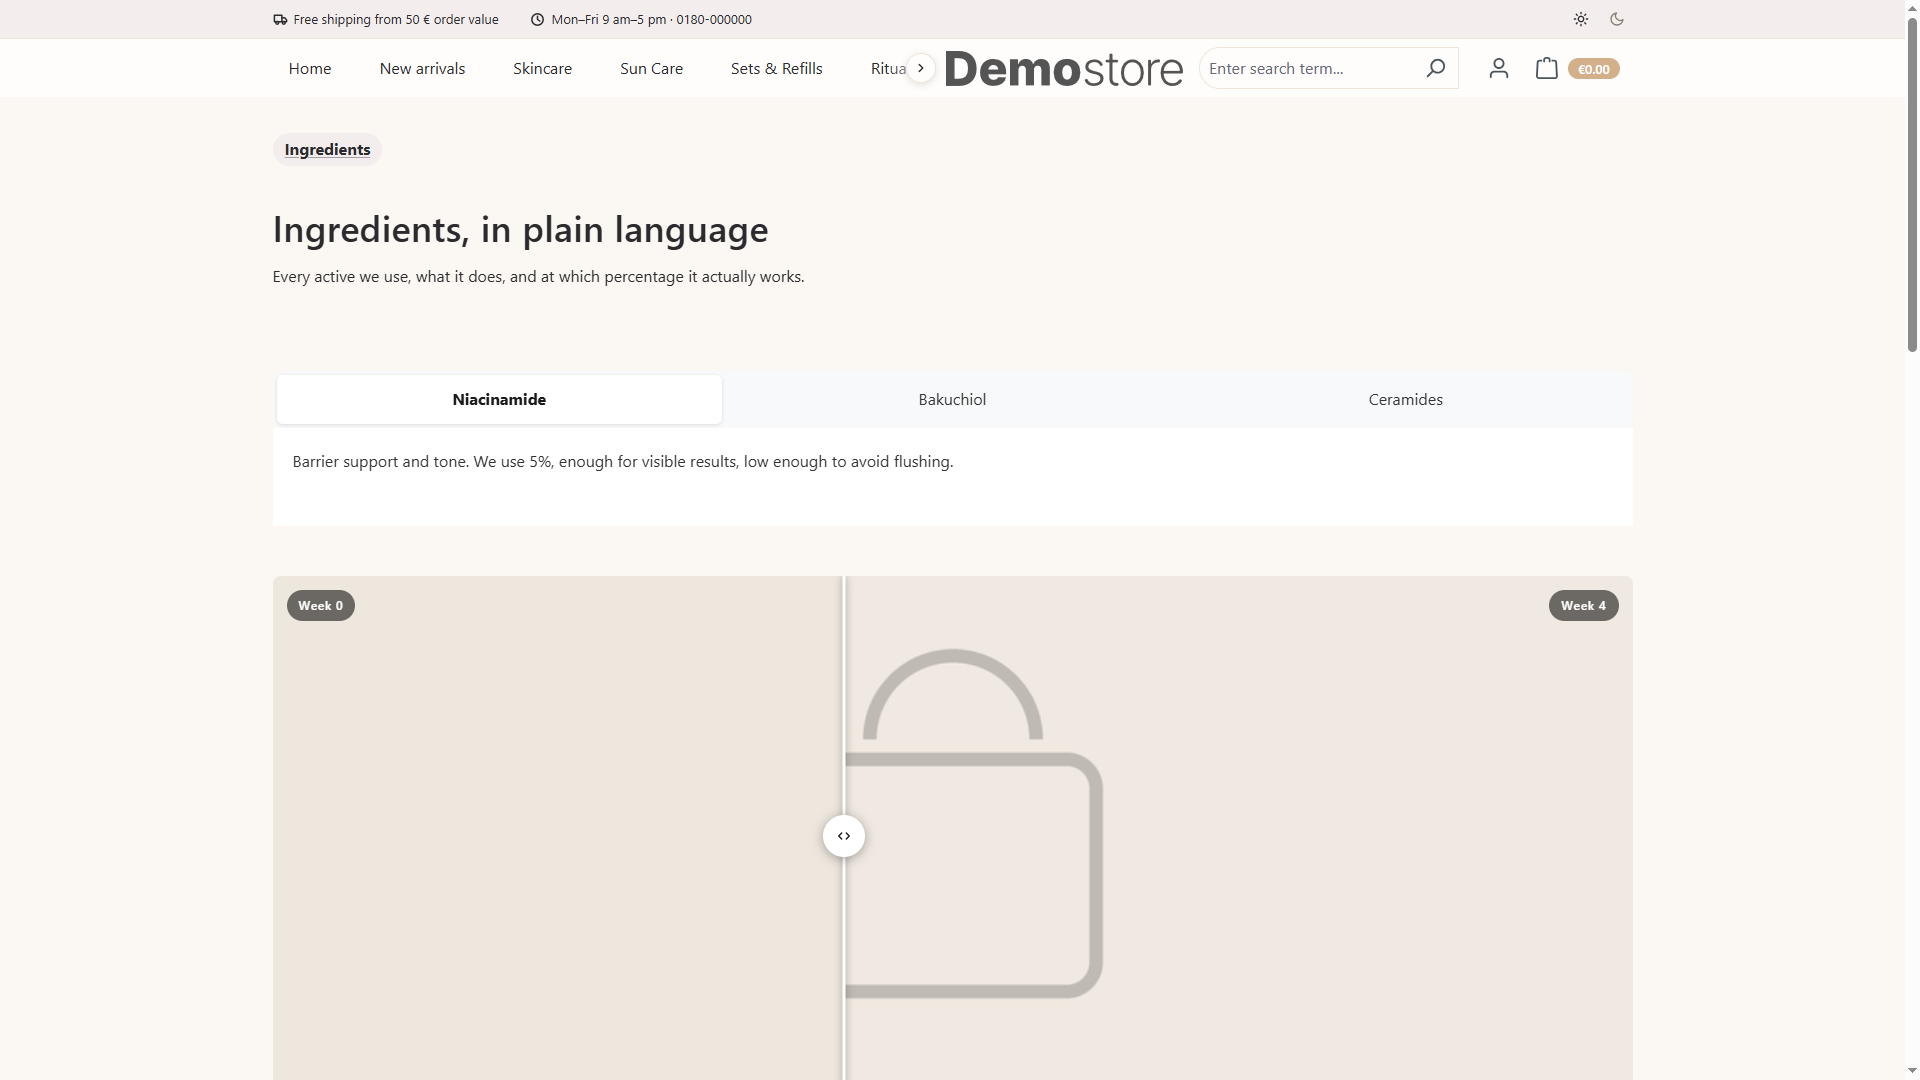
Task: Click the clock icon beside opening hours
Action: (537, 19)
